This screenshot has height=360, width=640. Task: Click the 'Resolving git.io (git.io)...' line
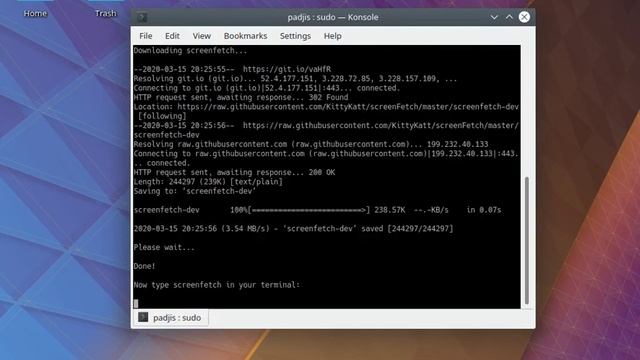pyautogui.click(x=296, y=79)
